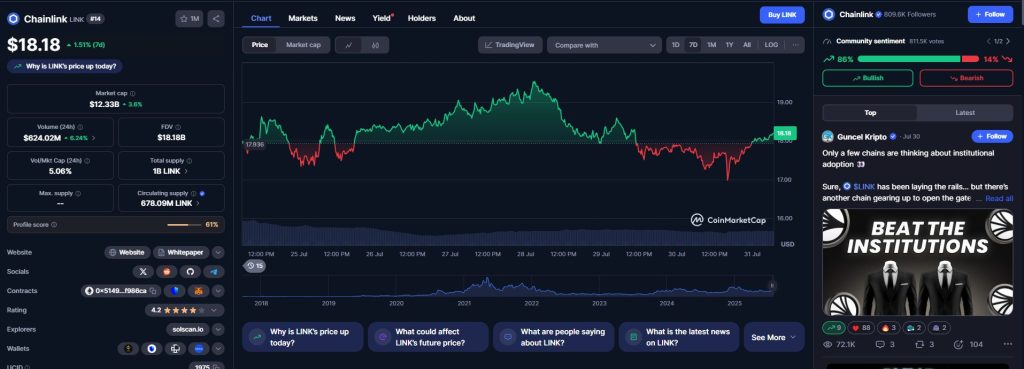Follow the Chainlink community page
Image resolution: width=1024 pixels, height=369 pixels.
point(990,14)
